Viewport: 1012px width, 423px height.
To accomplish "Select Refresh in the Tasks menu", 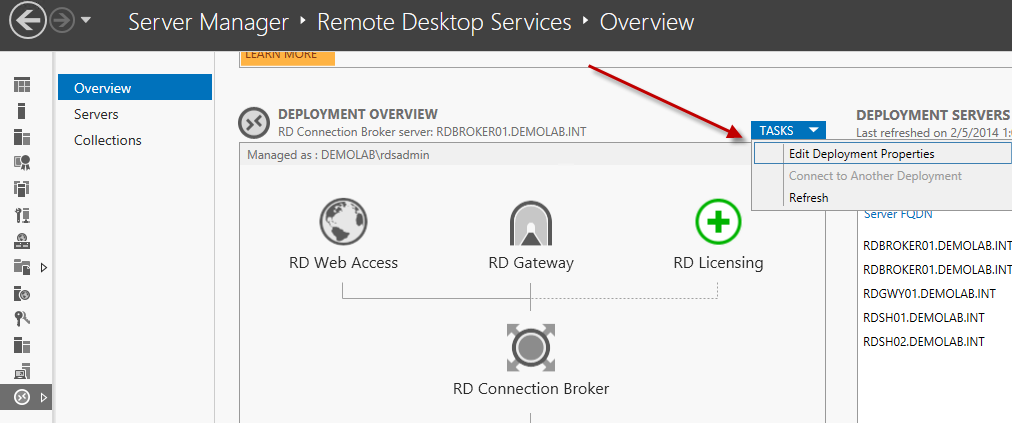I will click(808, 198).
